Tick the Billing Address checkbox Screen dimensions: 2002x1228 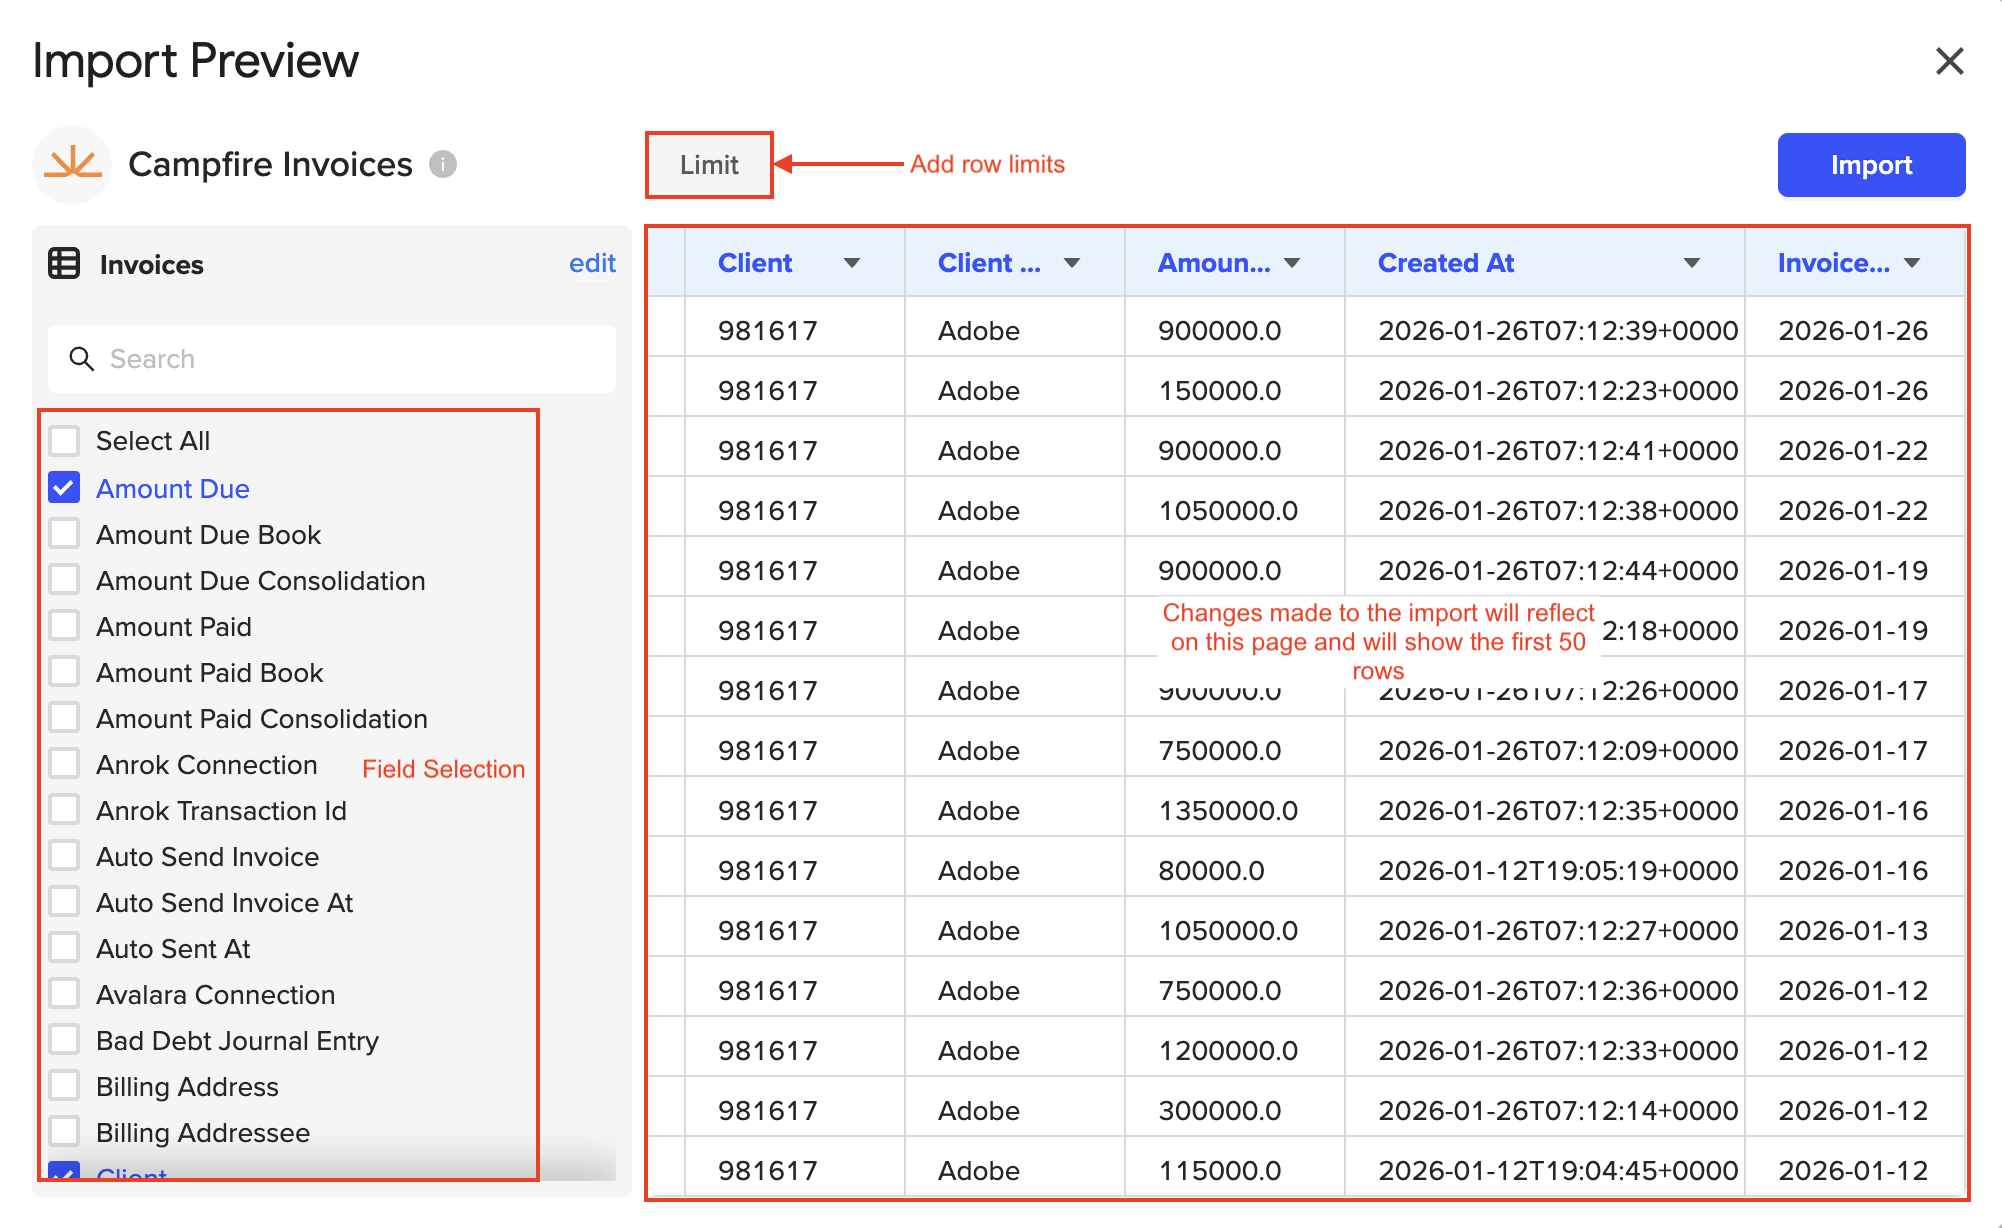pyautogui.click(x=65, y=1086)
